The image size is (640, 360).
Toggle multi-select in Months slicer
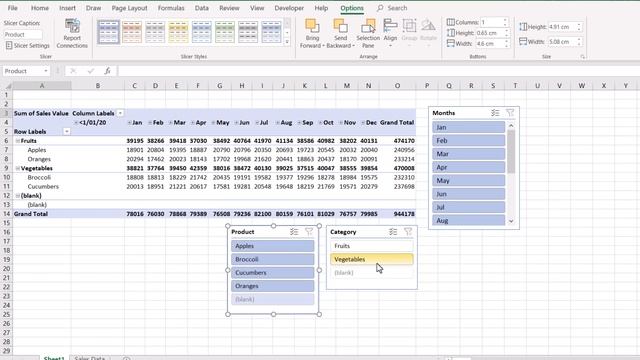point(495,113)
